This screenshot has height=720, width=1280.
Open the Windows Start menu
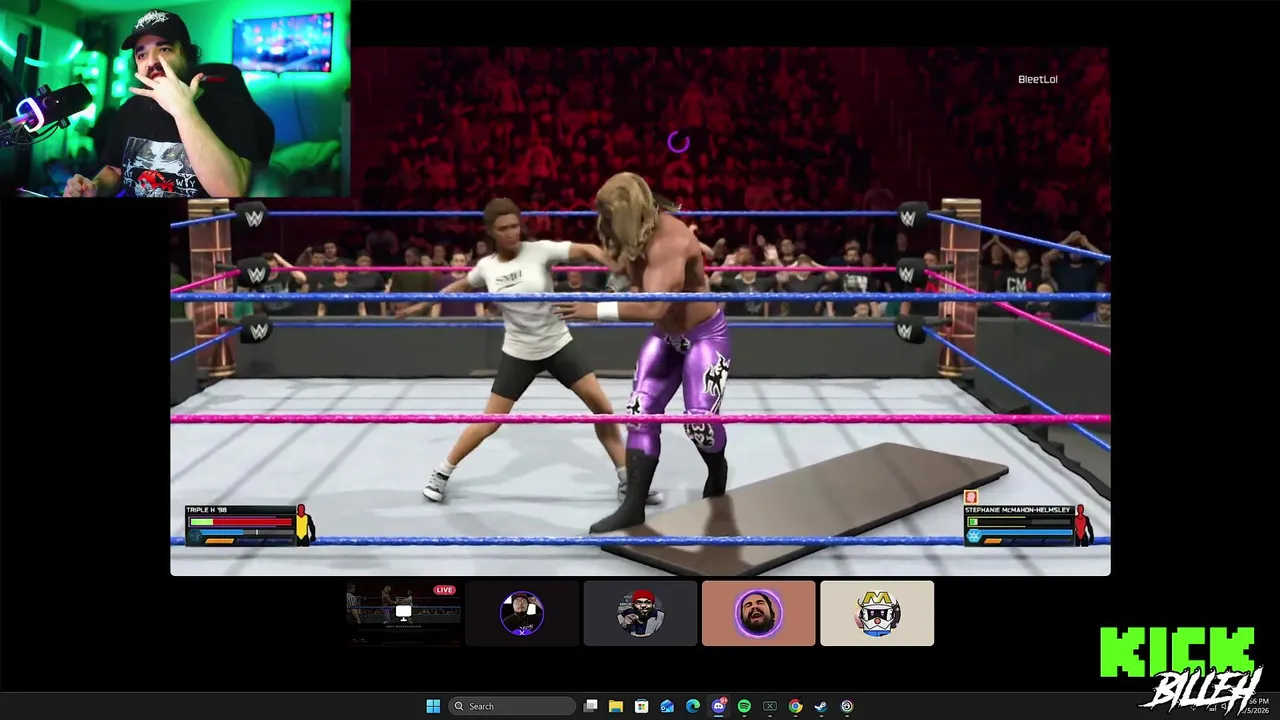tap(433, 706)
